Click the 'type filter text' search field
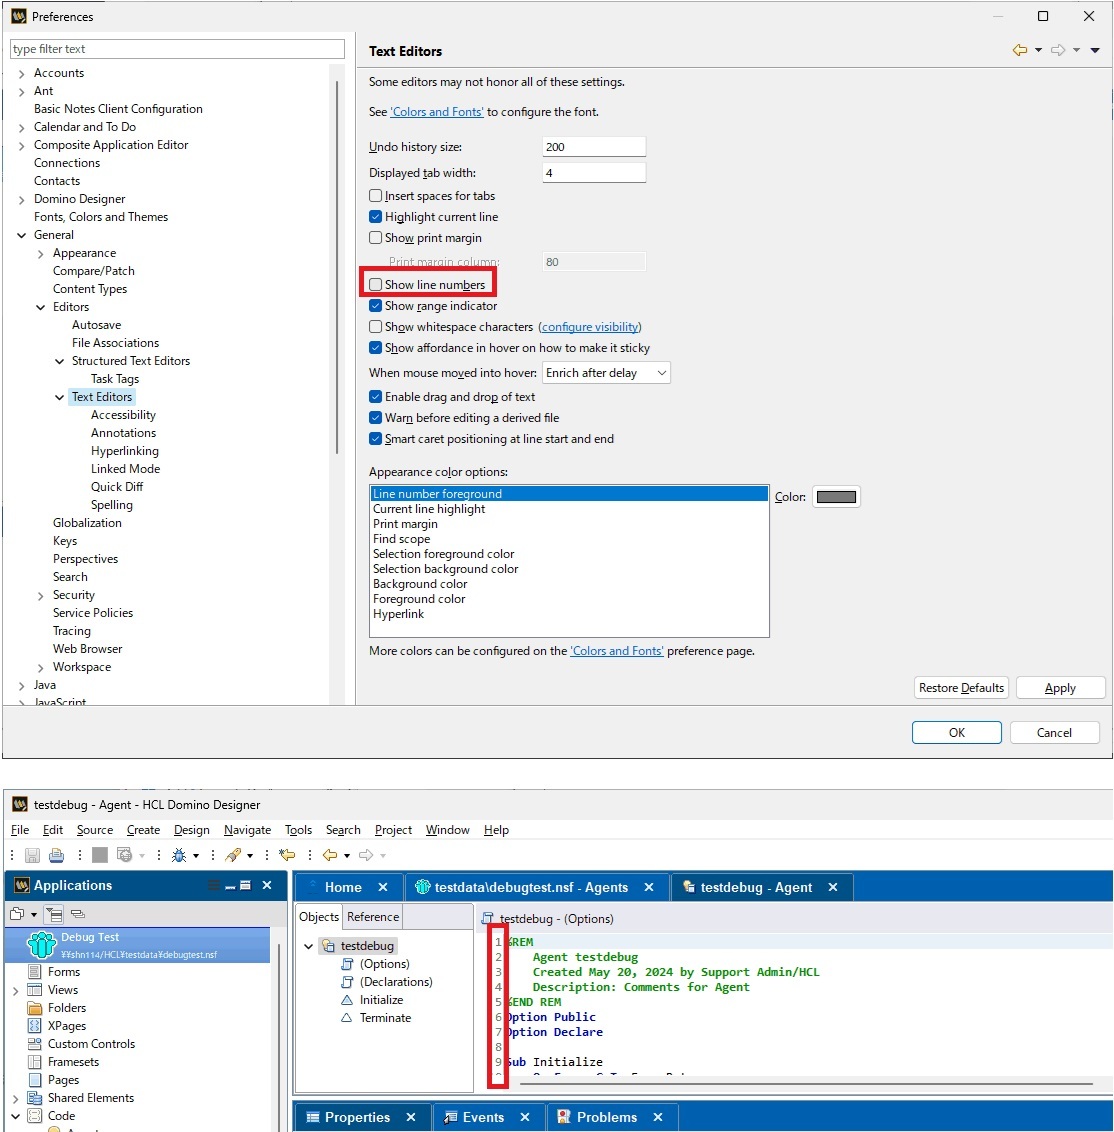1114x1132 pixels. pyautogui.click(x=177, y=48)
